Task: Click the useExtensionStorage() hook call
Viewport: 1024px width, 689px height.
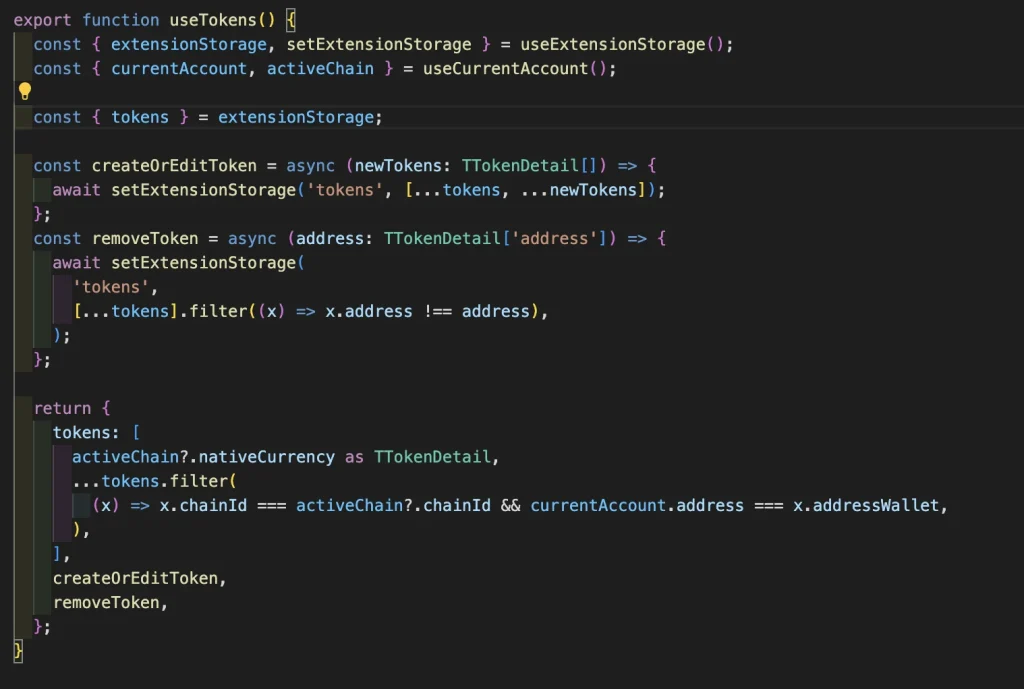Action: tap(627, 44)
